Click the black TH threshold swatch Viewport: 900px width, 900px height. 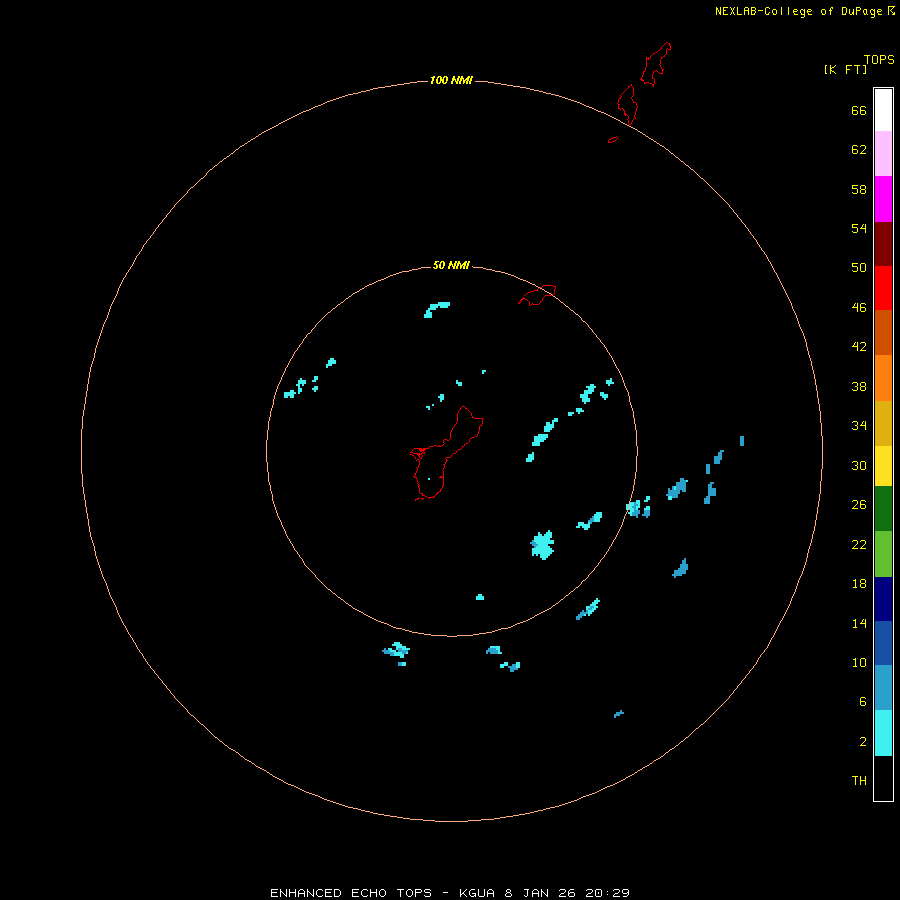point(883,778)
